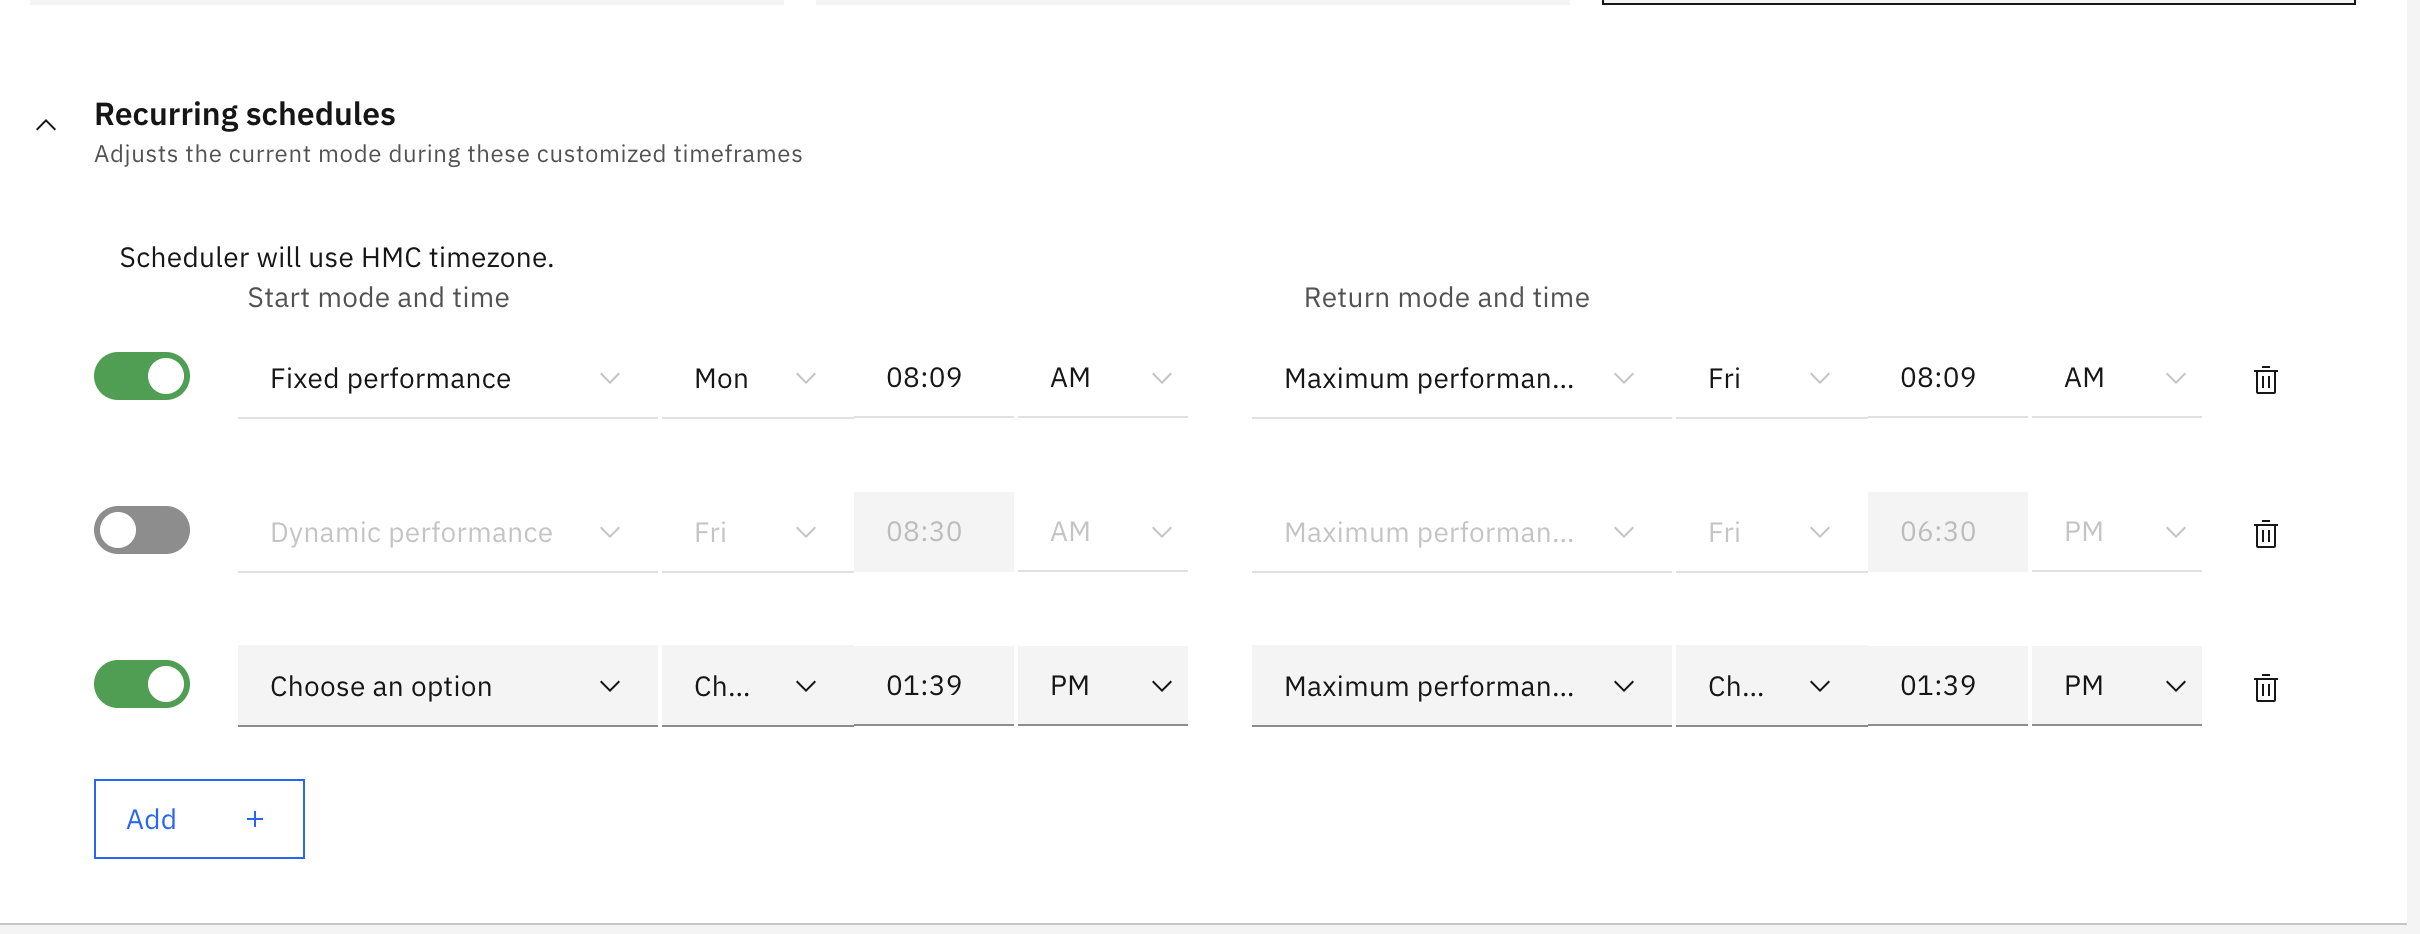Delete the Fixed performance schedule row
Viewport: 2420px width, 934px height.
(2266, 380)
